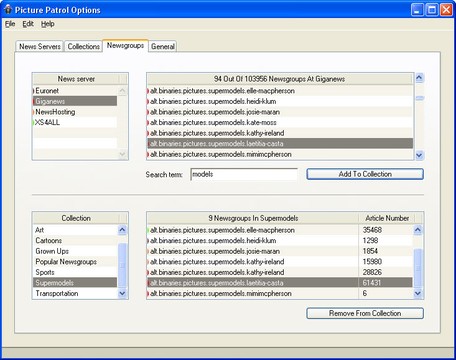Click the Collection list scrollbar thumb
The height and width of the screenshot is (360, 456).
click(122, 265)
